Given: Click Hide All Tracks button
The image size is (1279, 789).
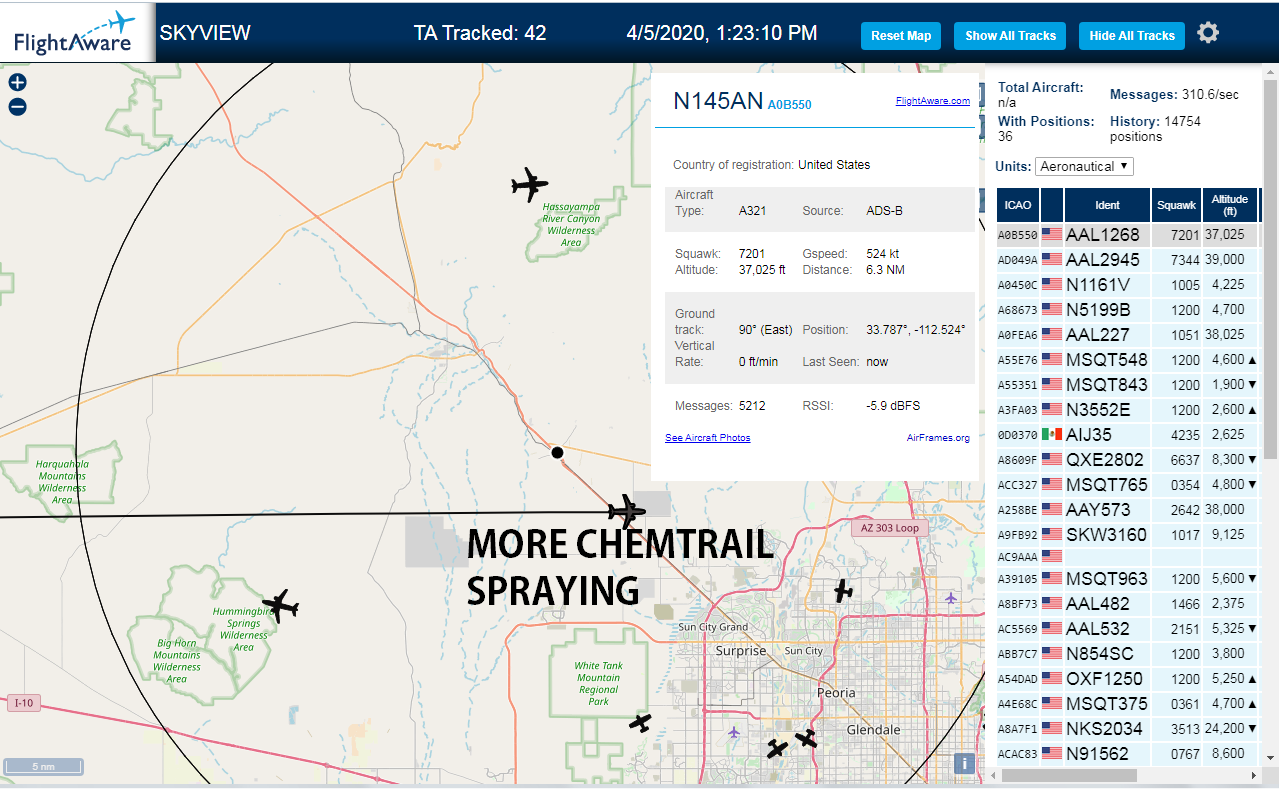Looking at the screenshot, I should 1132,36.
